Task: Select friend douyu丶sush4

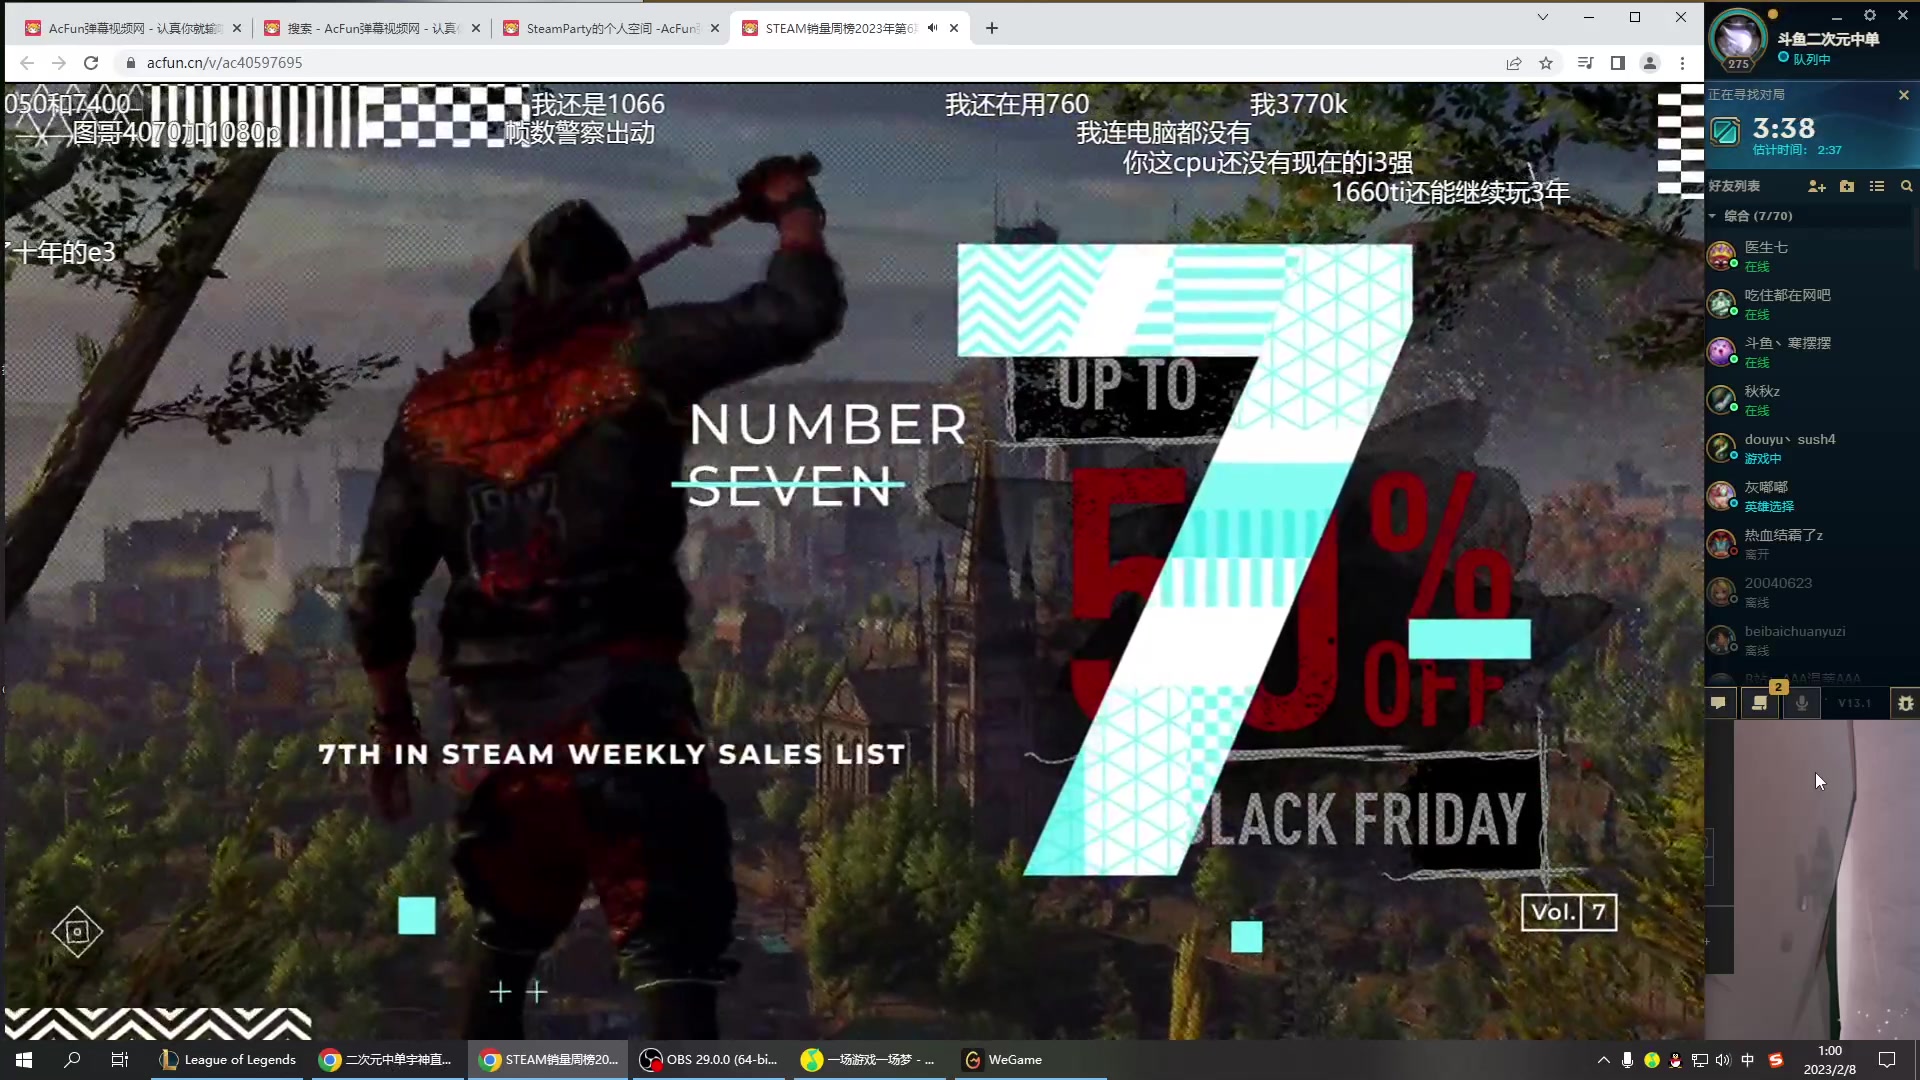Action: tap(1808, 448)
